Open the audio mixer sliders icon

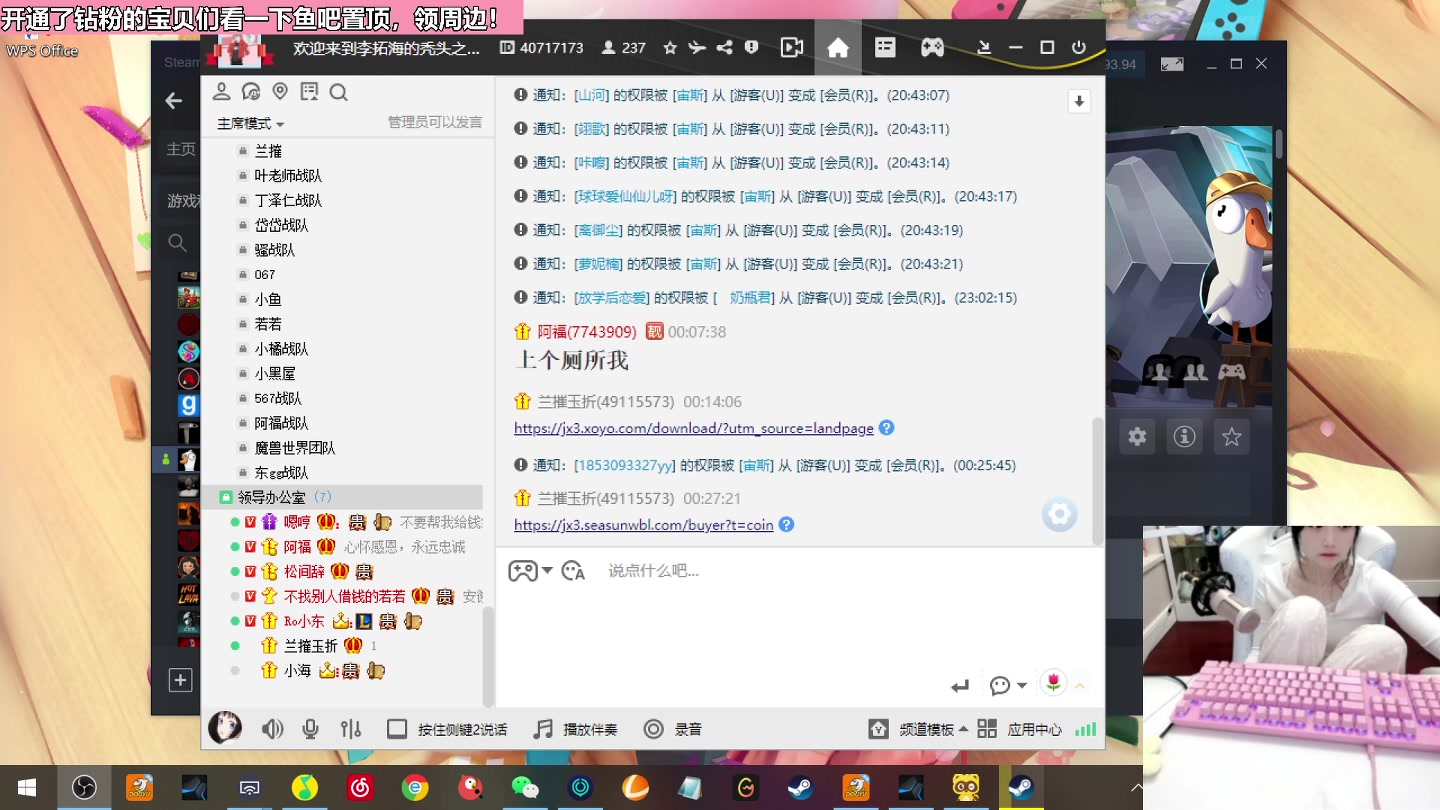click(x=349, y=729)
